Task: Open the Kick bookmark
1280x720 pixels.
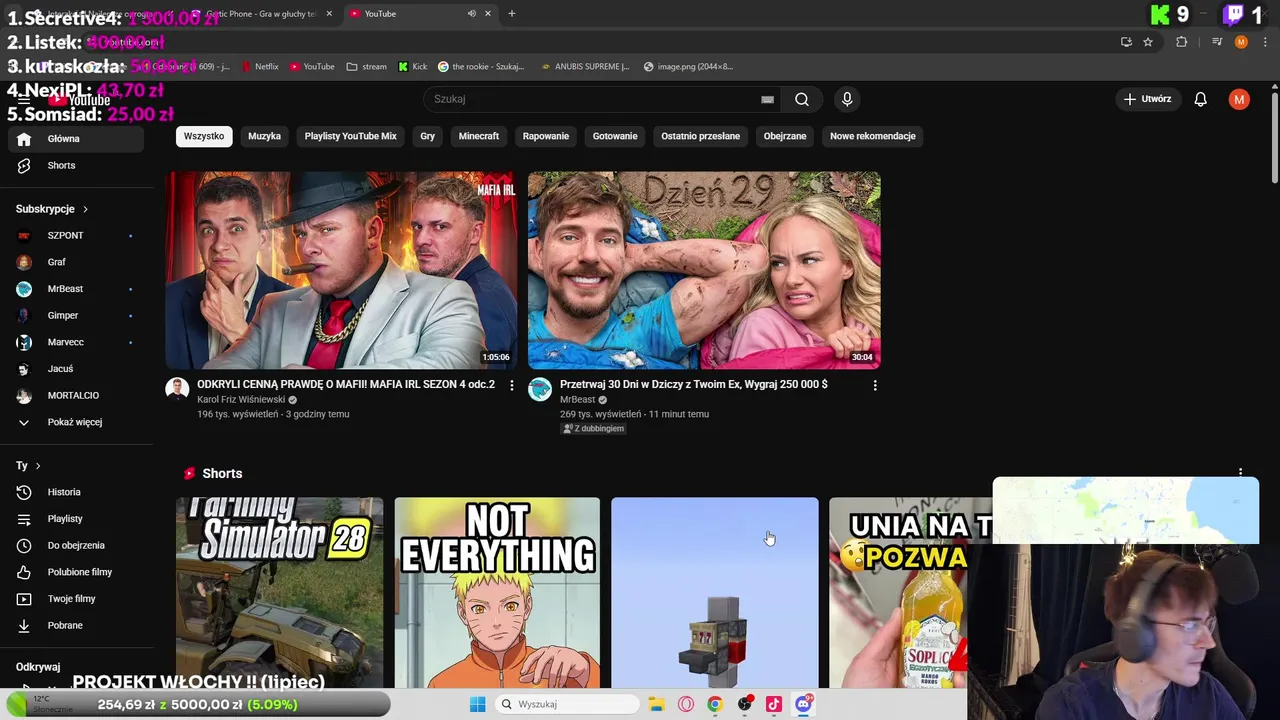Action: pos(413,67)
